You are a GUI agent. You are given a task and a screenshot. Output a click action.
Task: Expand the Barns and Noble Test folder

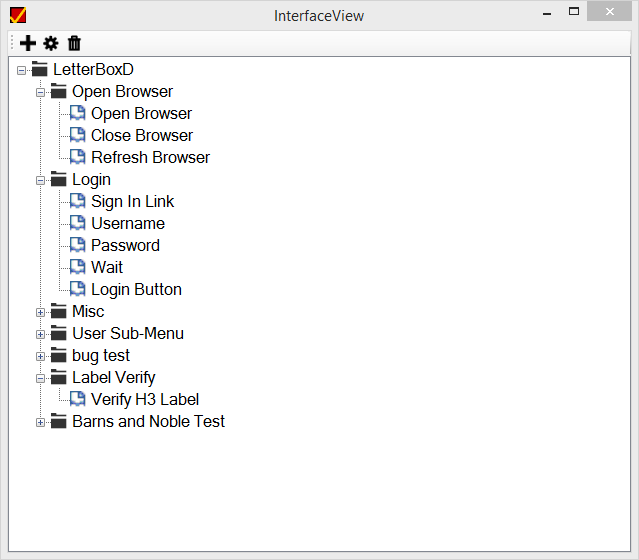[40, 423]
